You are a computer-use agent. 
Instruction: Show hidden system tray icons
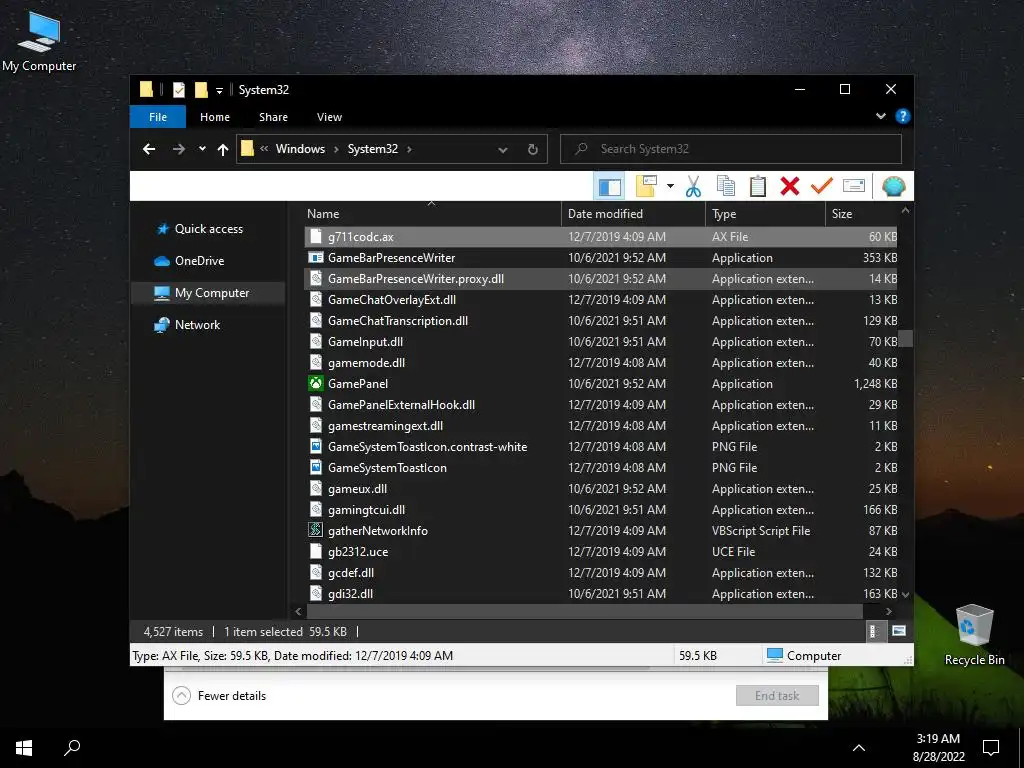859,748
